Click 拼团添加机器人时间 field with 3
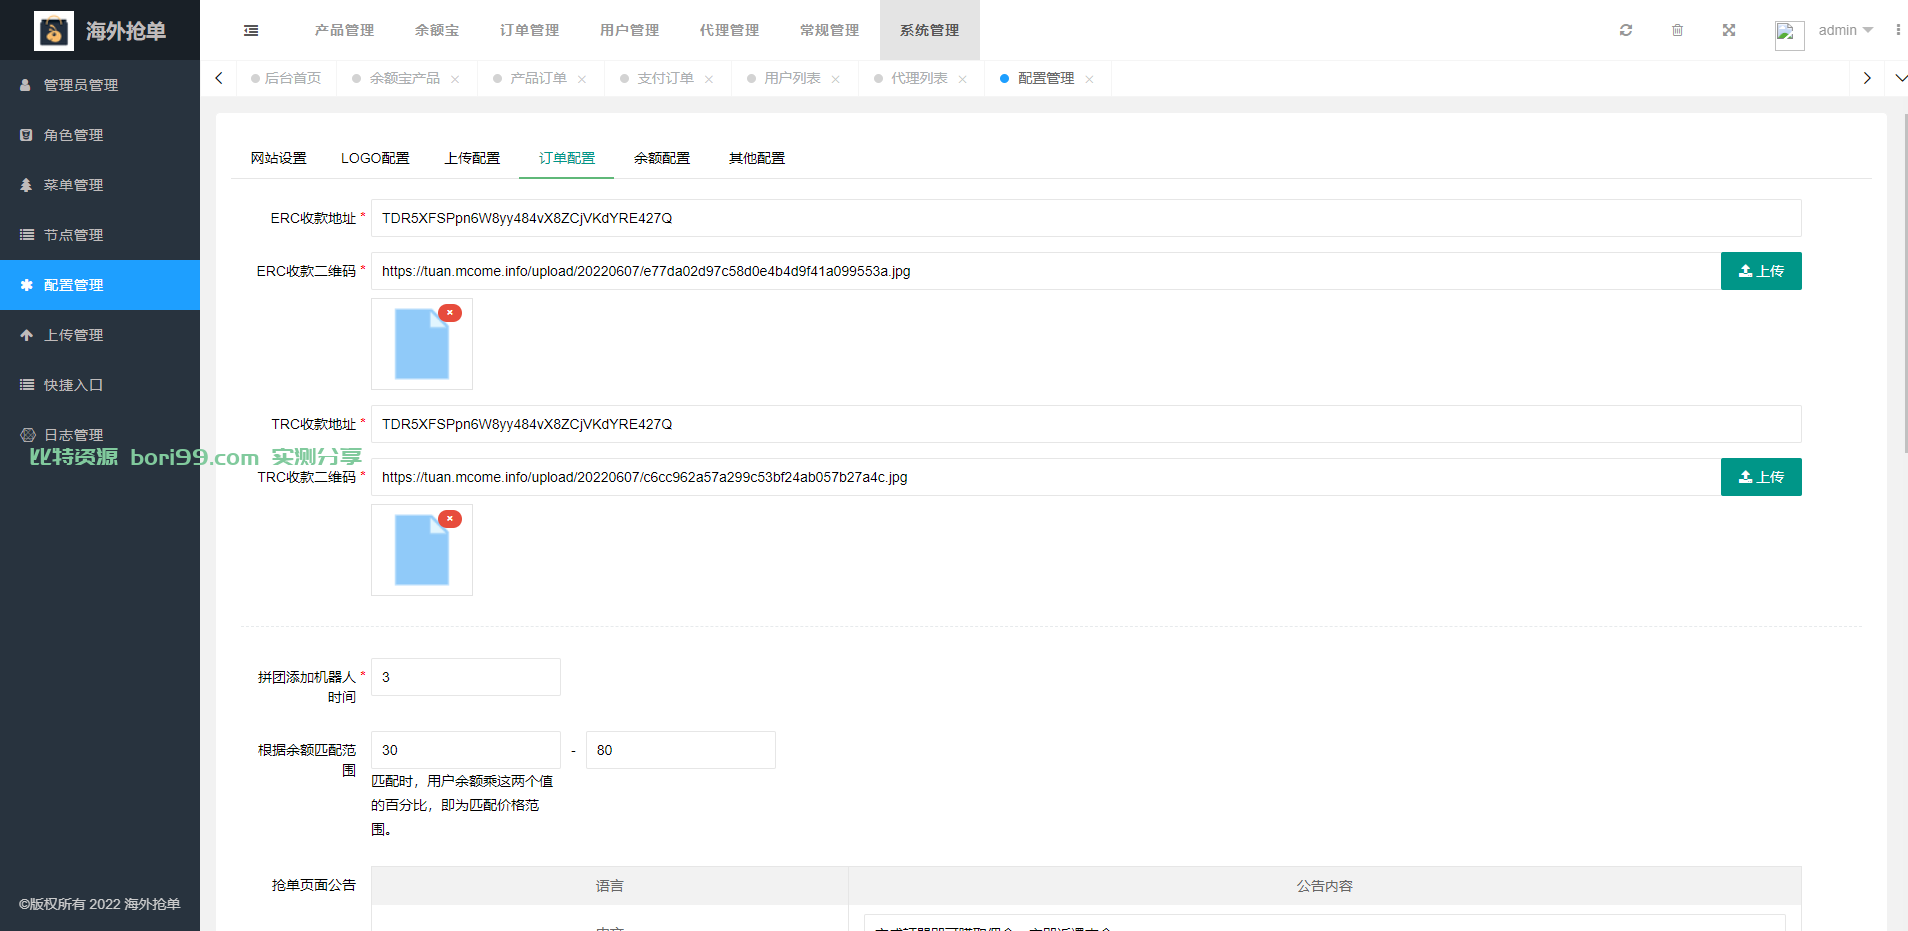This screenshot has height=931, width=1908. click(466, 677)
